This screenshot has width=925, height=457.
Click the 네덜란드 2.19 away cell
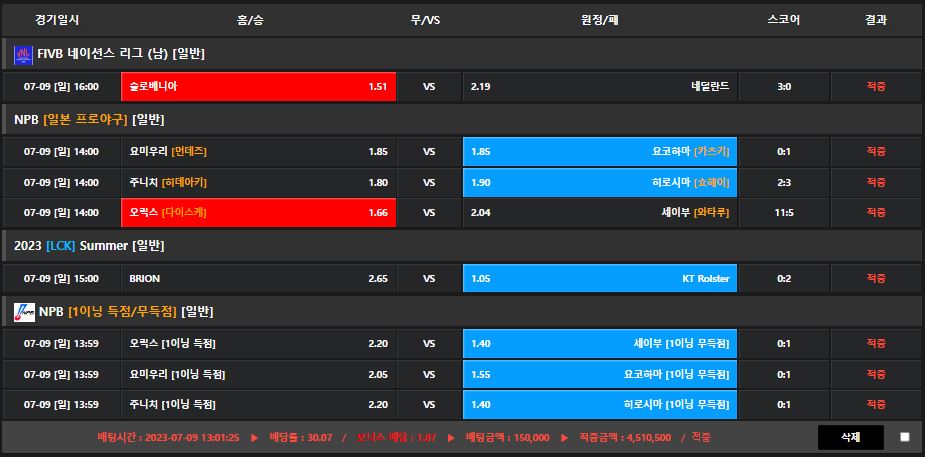(599, 87)
